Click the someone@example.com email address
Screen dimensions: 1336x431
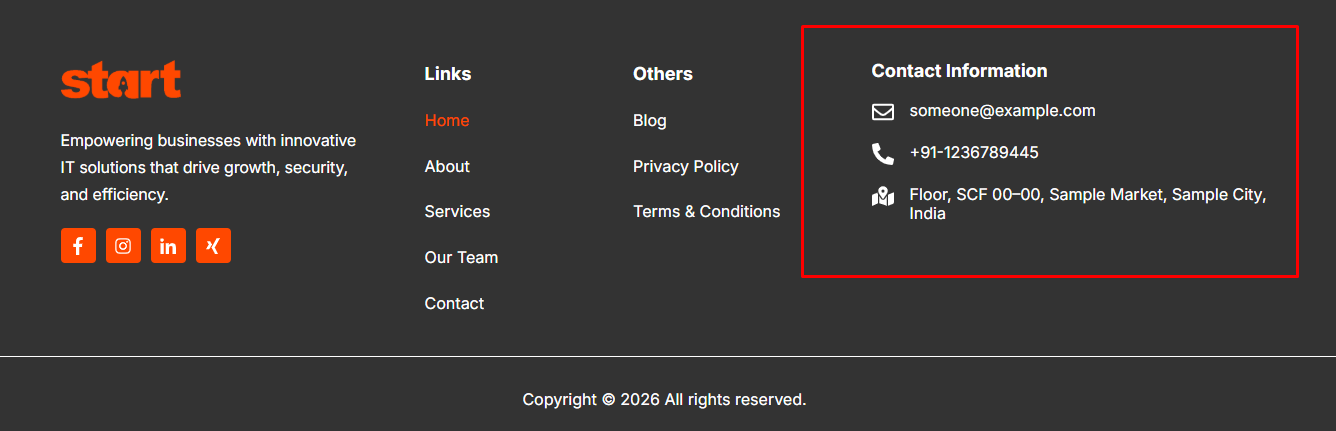tap(1002, 111)
